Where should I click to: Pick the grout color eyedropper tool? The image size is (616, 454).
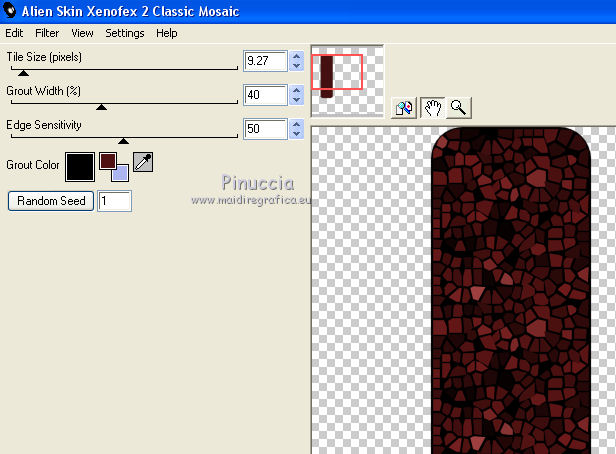click(x=143, y=162)
